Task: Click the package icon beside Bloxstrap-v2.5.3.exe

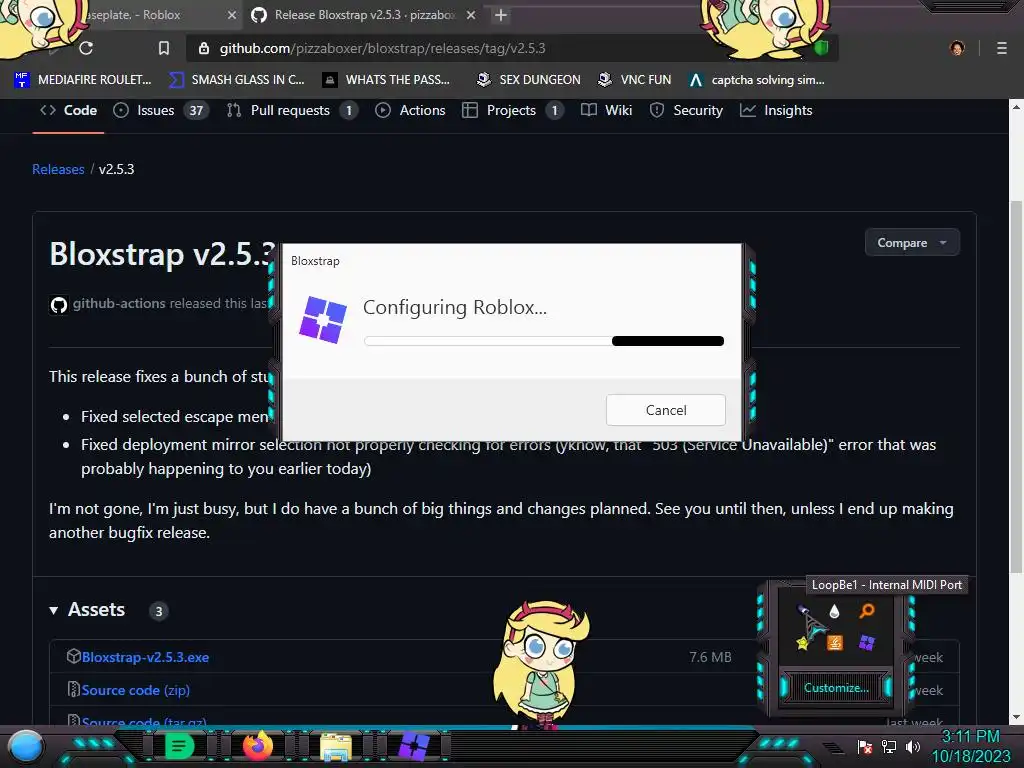Action: point(74,656)
